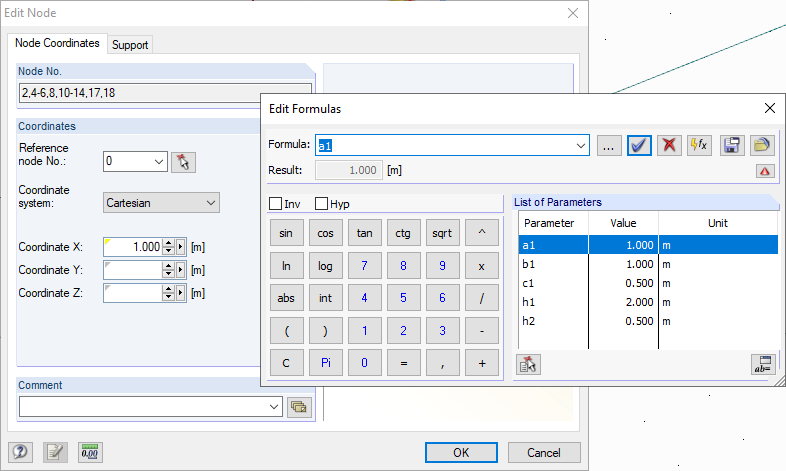The width and height of the screenshot is (786, 471).
Task: Open comment library icon beside Comment field
Action: tap(298, 407)
